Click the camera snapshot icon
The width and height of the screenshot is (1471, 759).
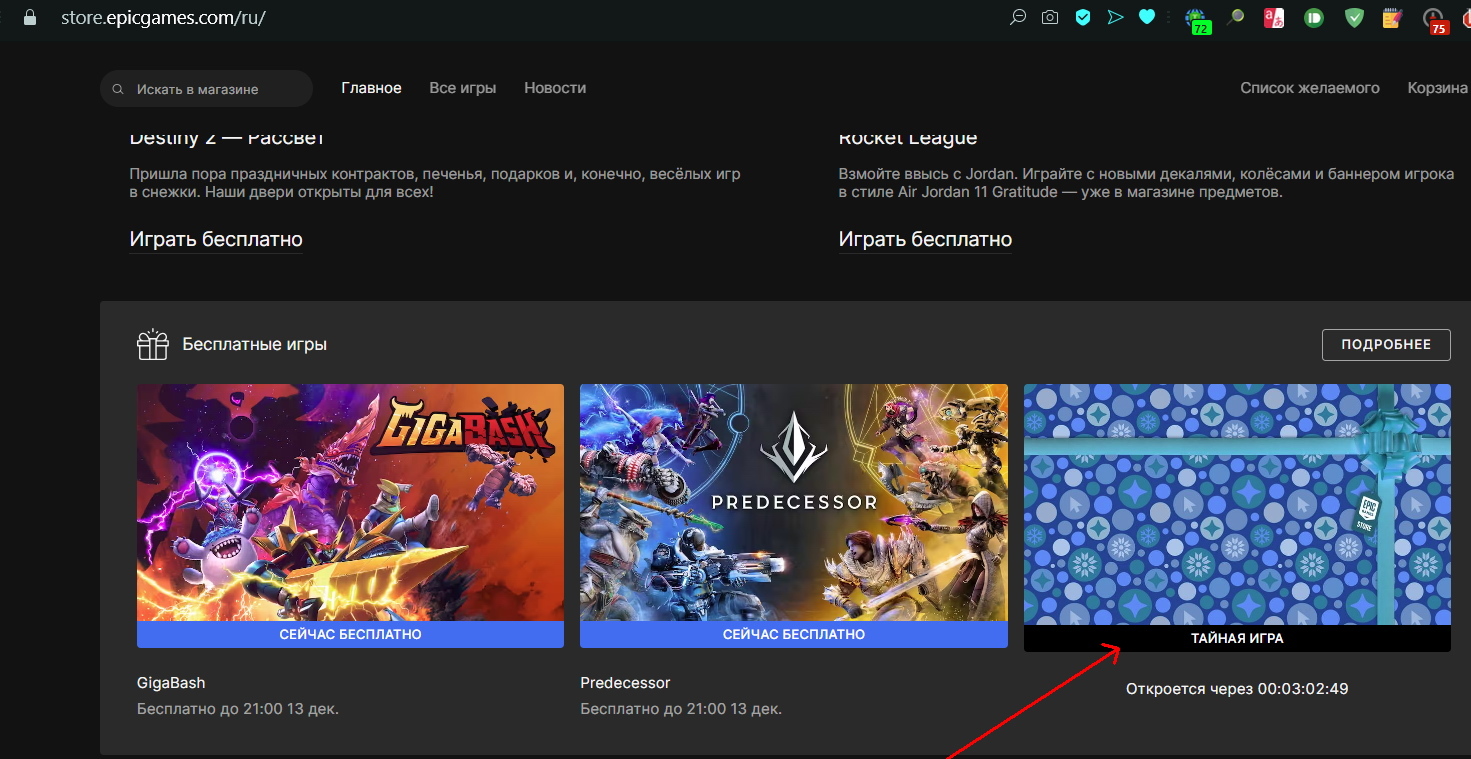pos(1049,17)
